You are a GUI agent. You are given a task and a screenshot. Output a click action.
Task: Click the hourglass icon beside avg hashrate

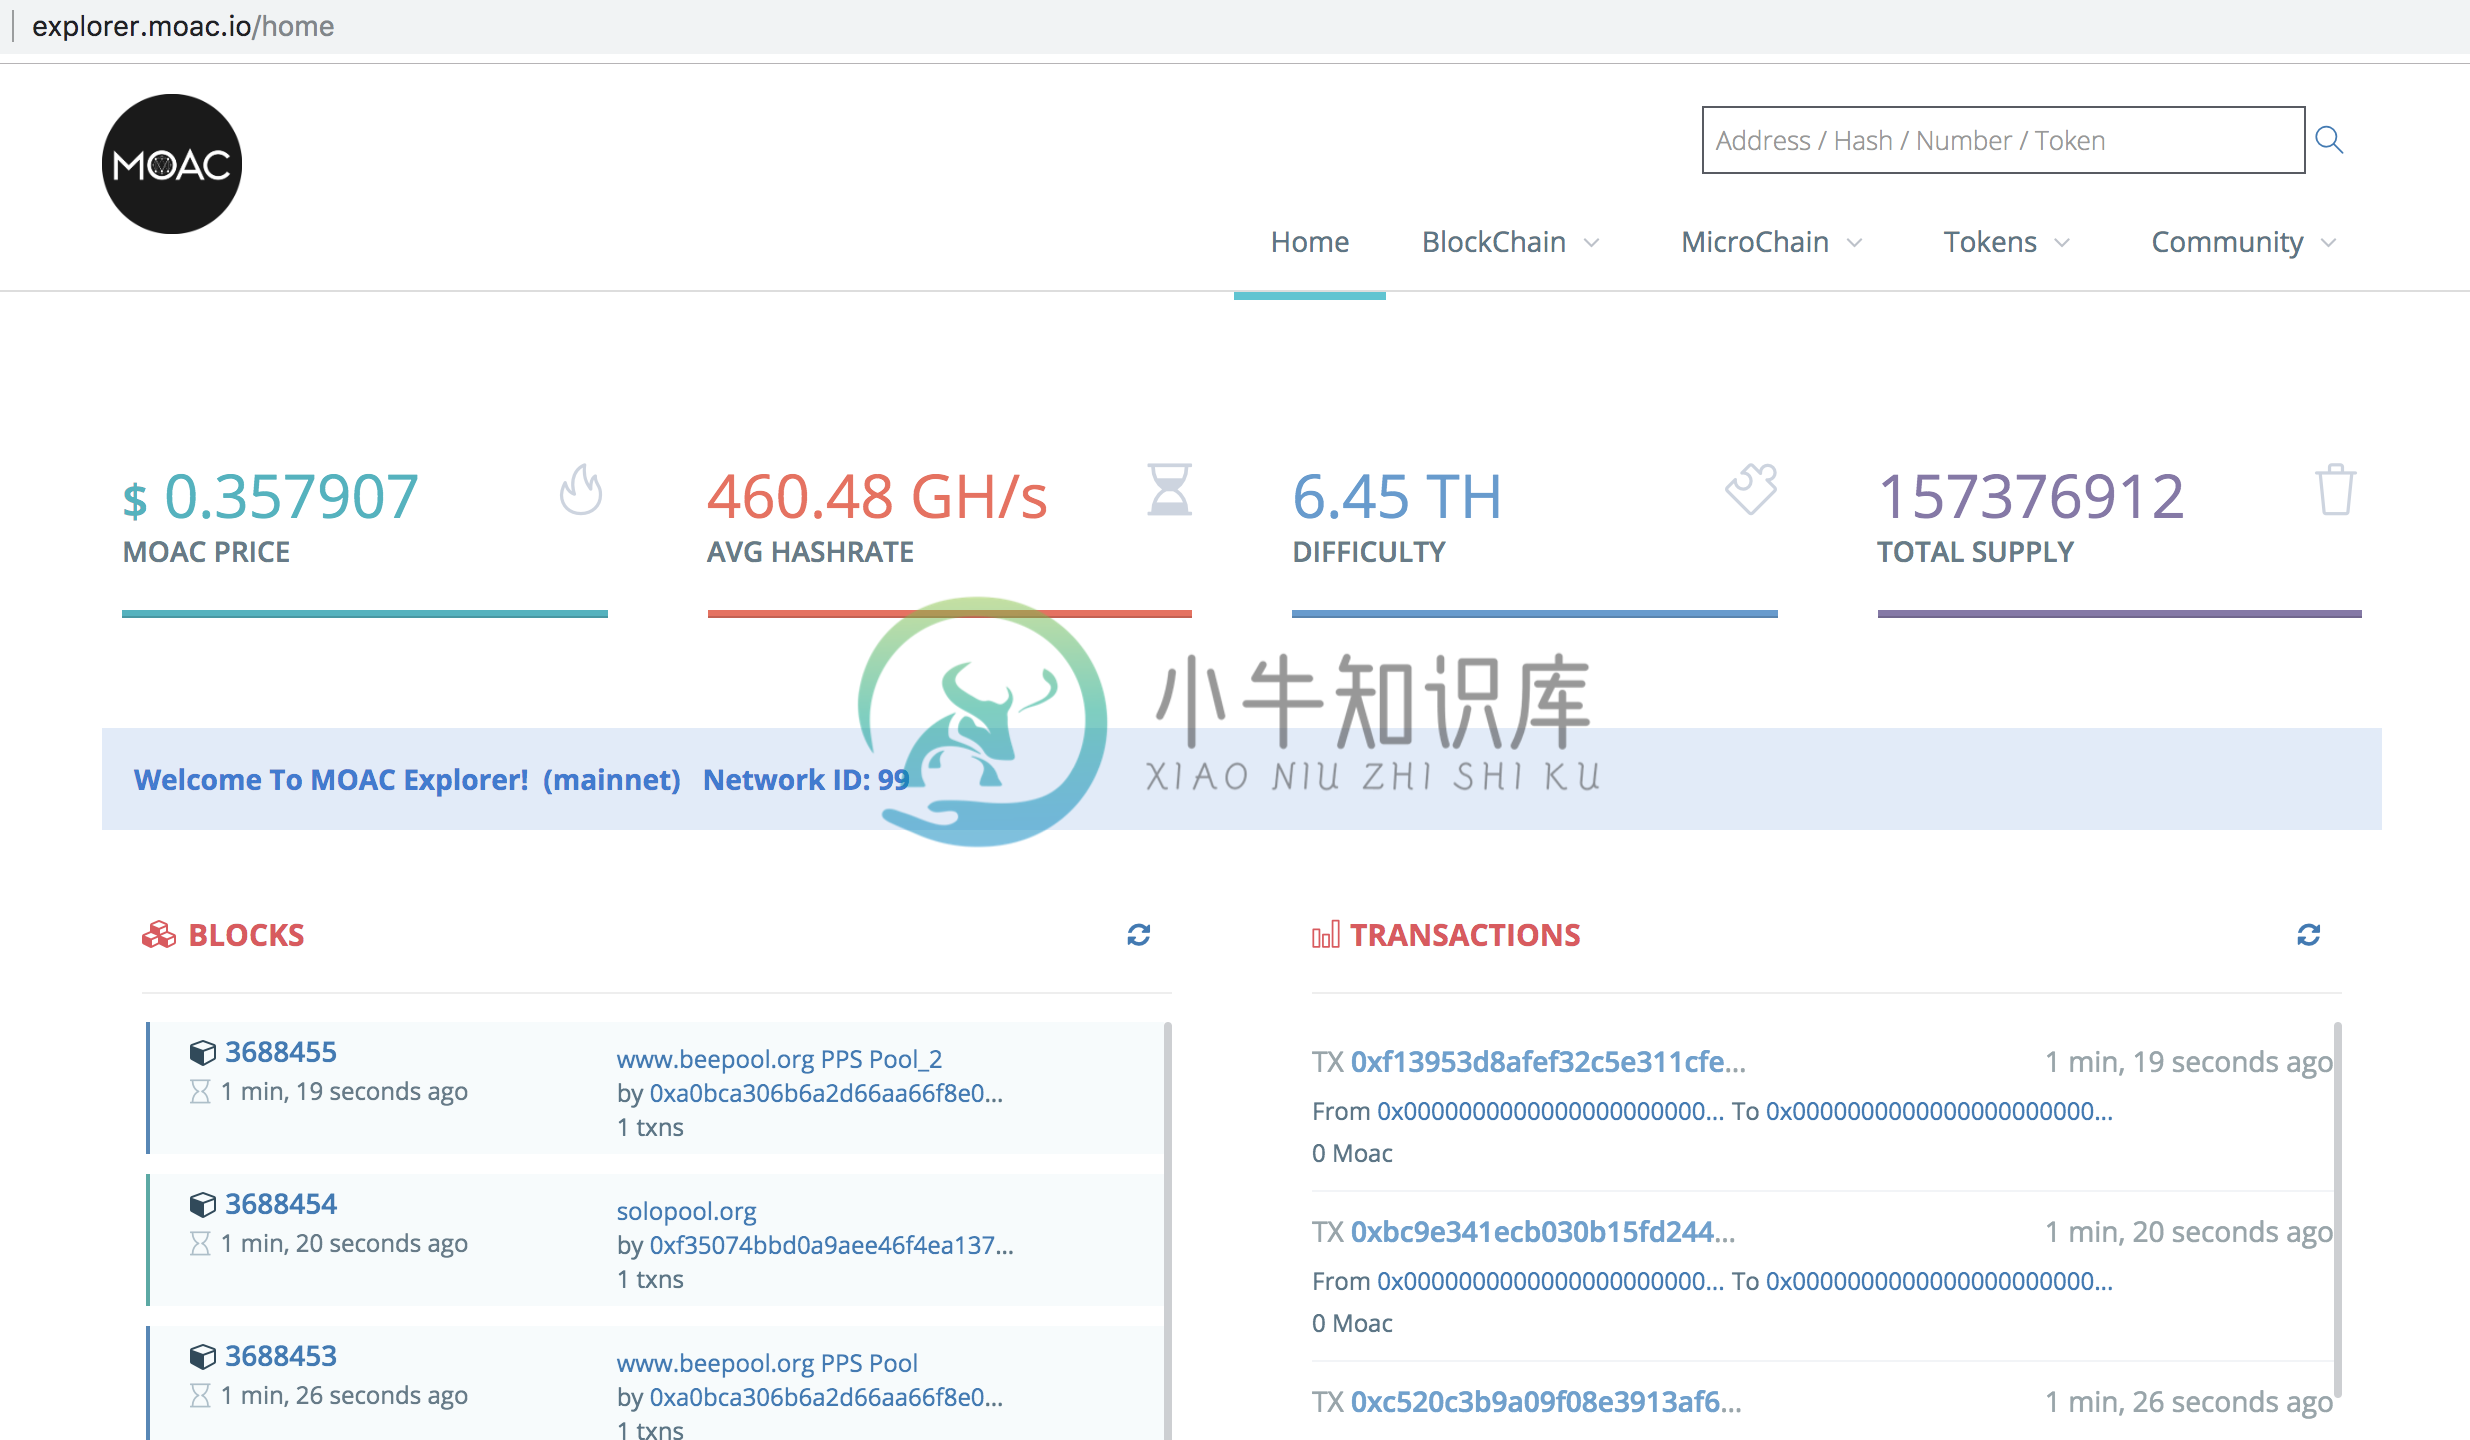1169,489
